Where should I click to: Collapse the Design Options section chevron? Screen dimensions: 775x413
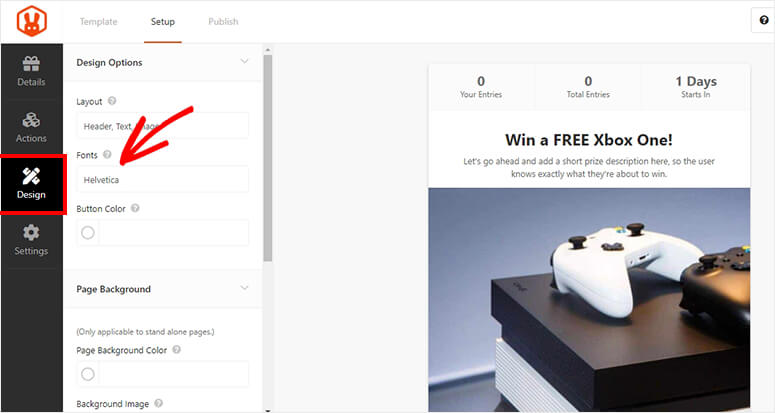click(244, 61)
